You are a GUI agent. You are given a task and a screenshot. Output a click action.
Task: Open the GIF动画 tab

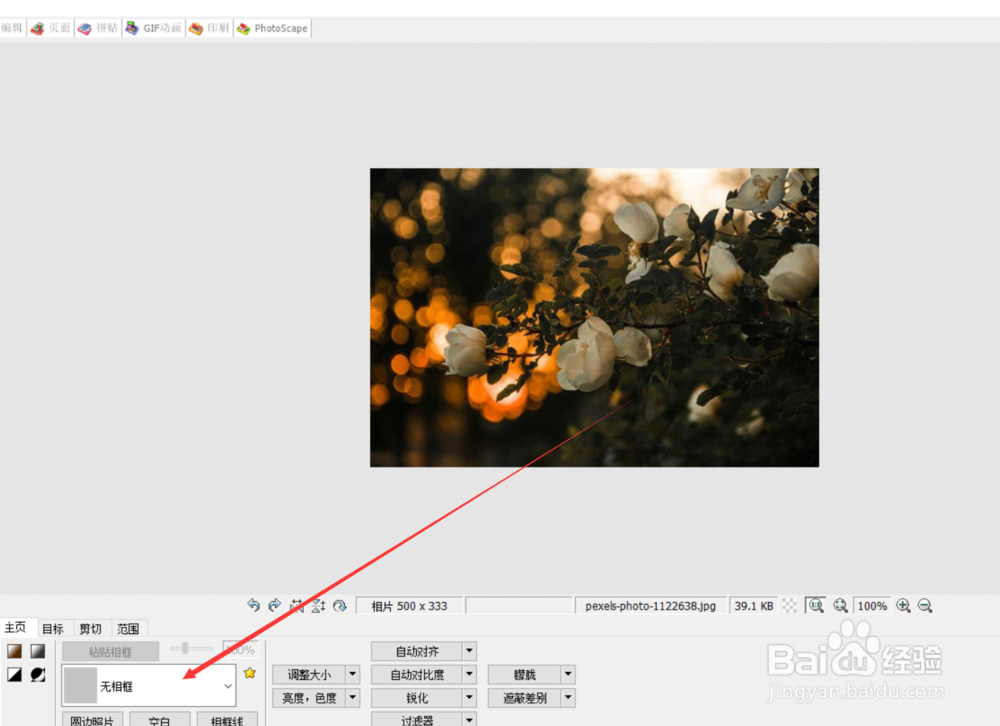click(x=154, y=28)
